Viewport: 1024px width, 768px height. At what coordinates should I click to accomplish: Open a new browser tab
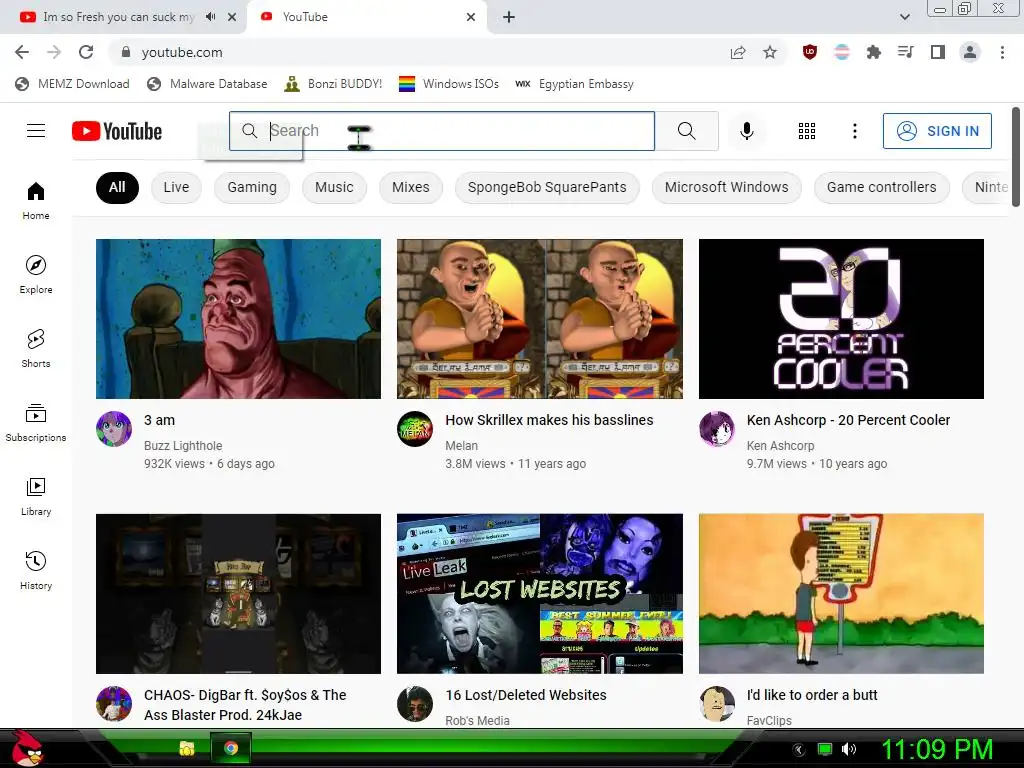pyautogui.click(x=509, y=17)
